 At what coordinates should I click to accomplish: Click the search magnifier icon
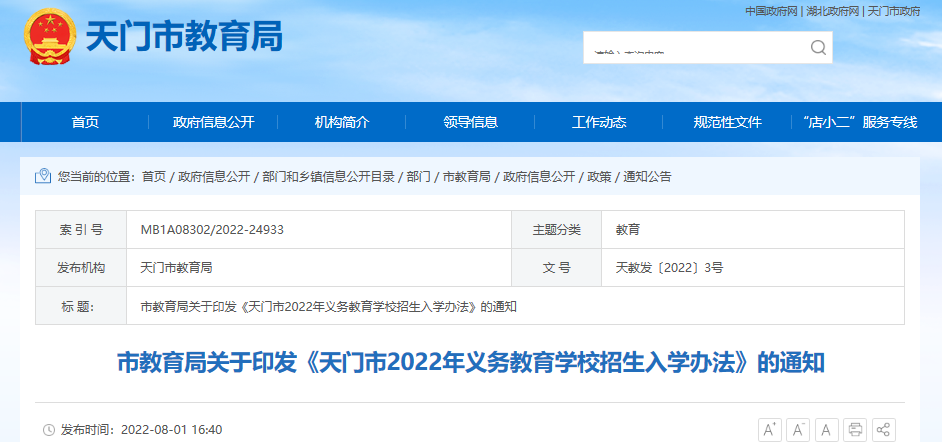click(x=818, y=47)
